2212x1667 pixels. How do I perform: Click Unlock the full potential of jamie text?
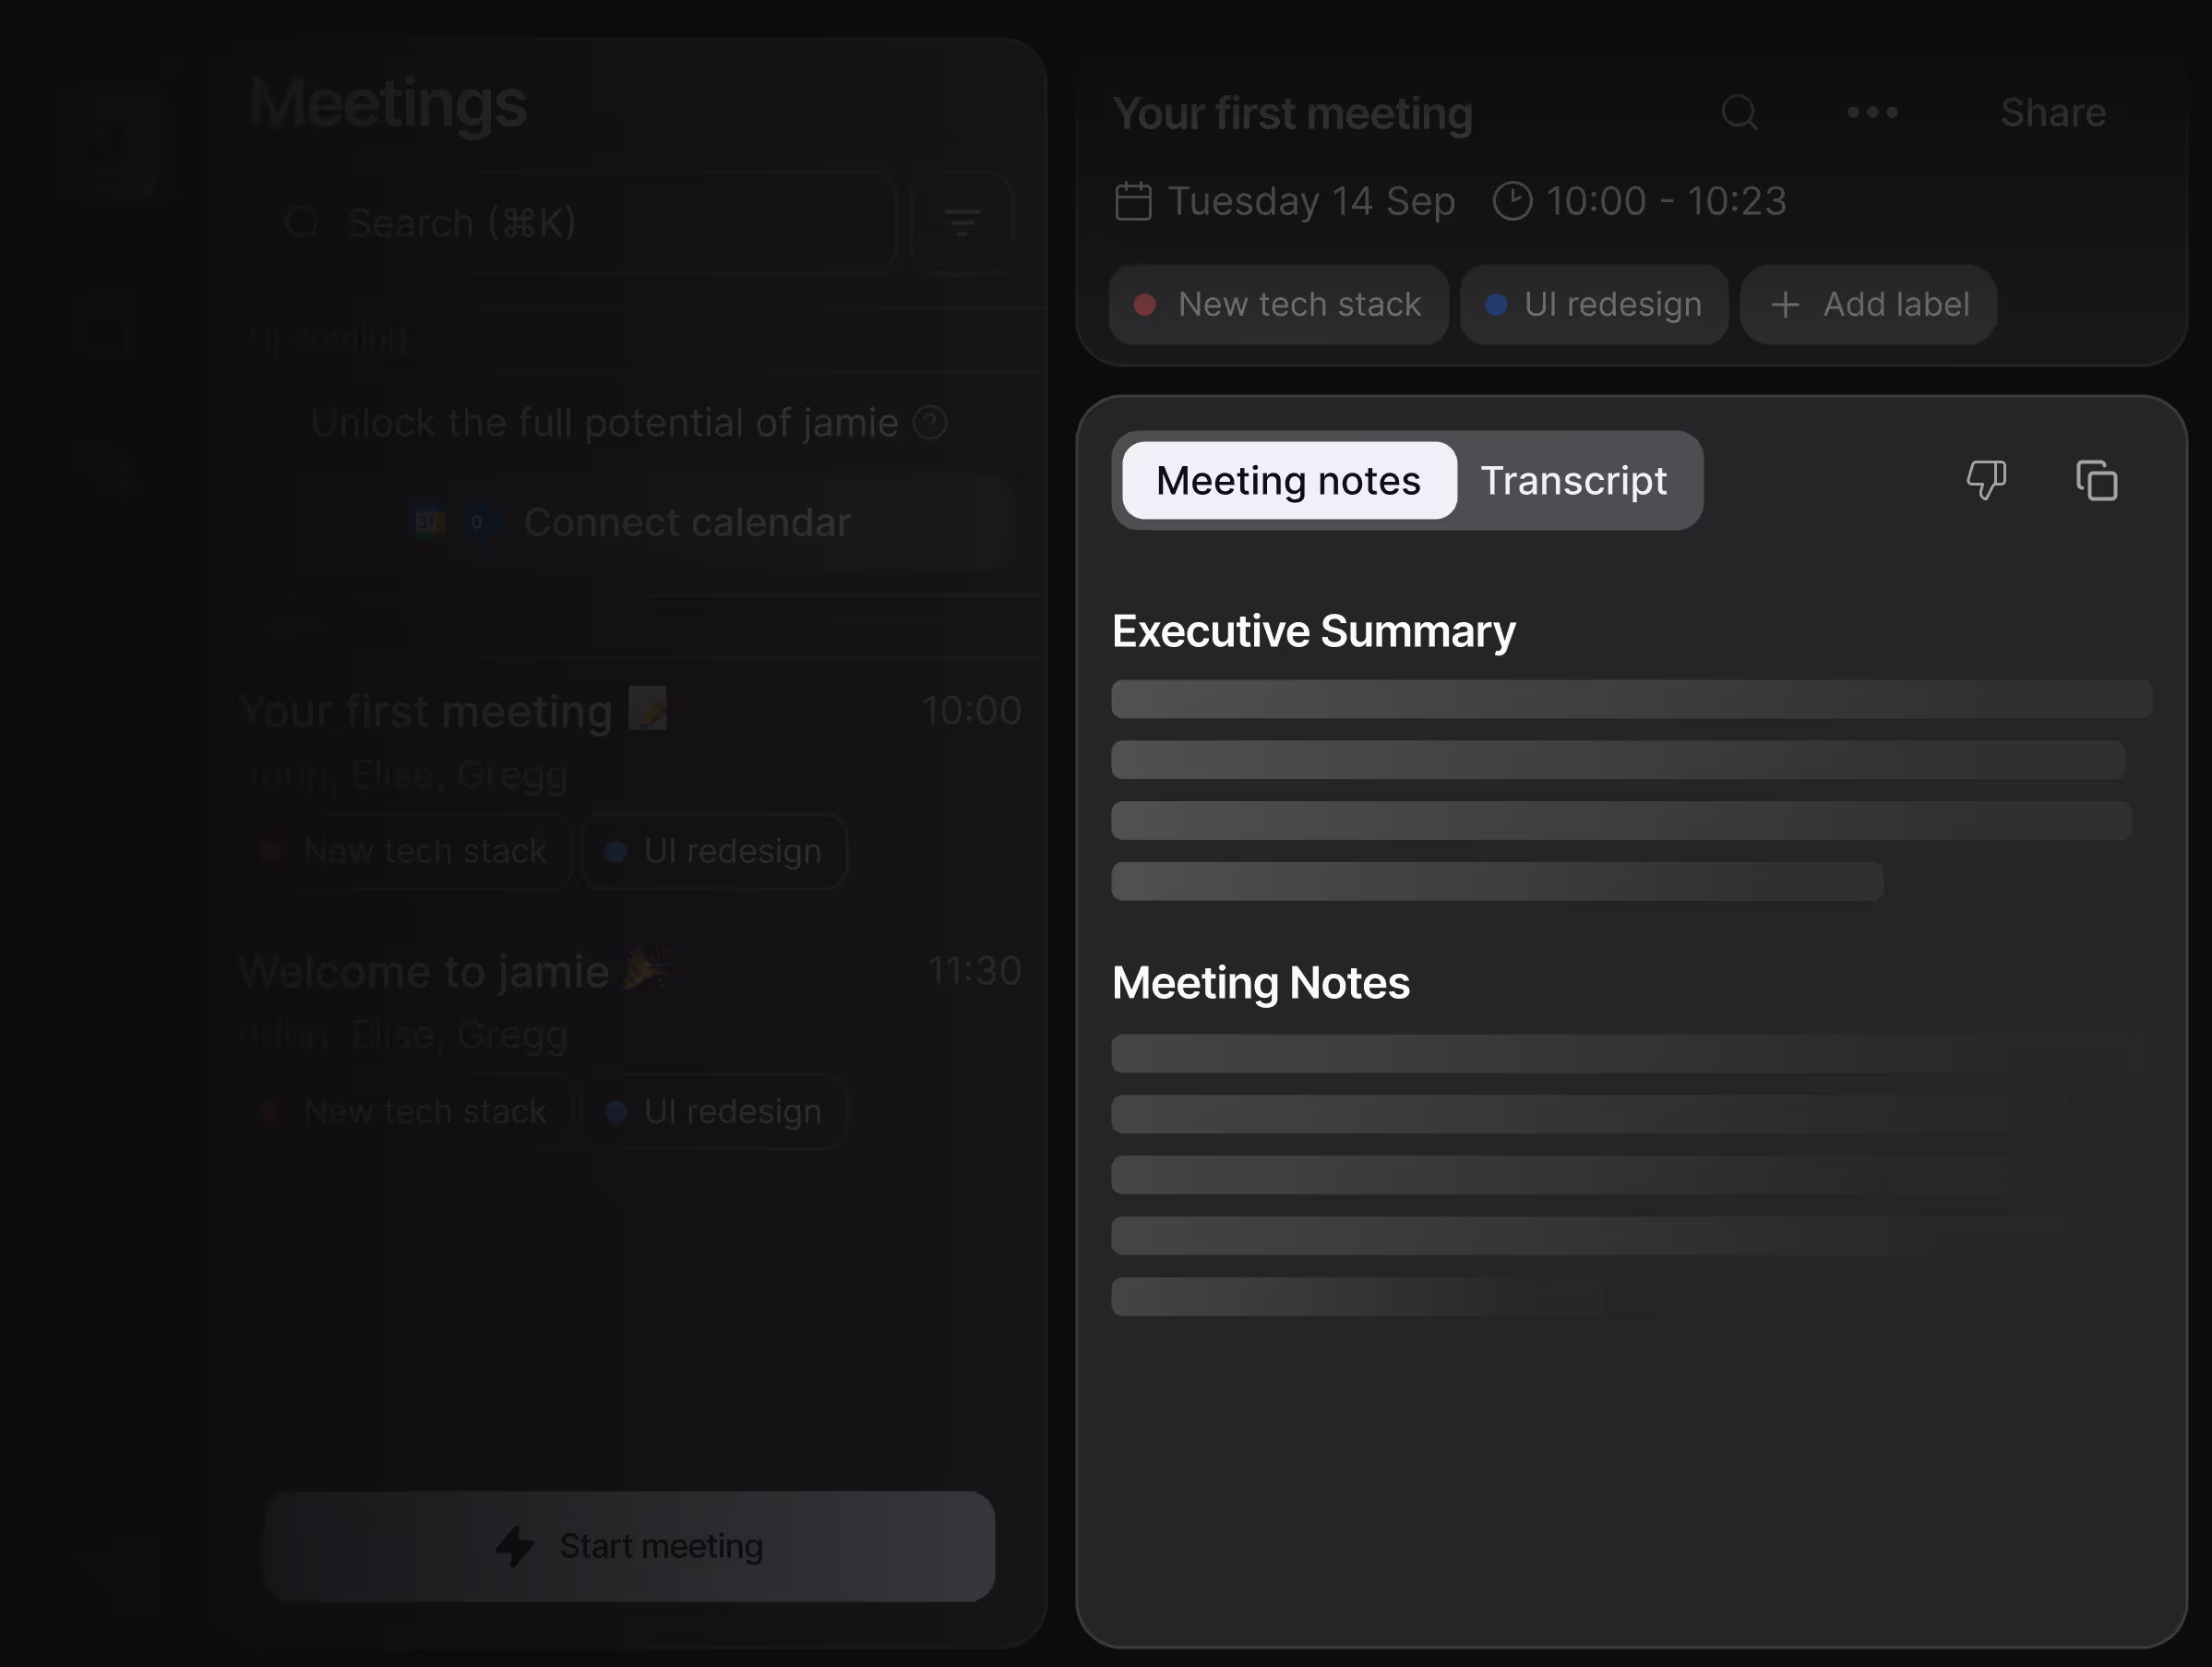coord(605,423)
